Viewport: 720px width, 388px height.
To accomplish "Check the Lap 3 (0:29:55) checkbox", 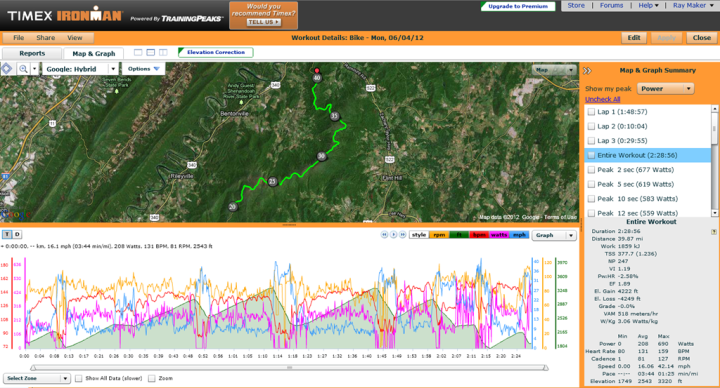I will [591, 141].
